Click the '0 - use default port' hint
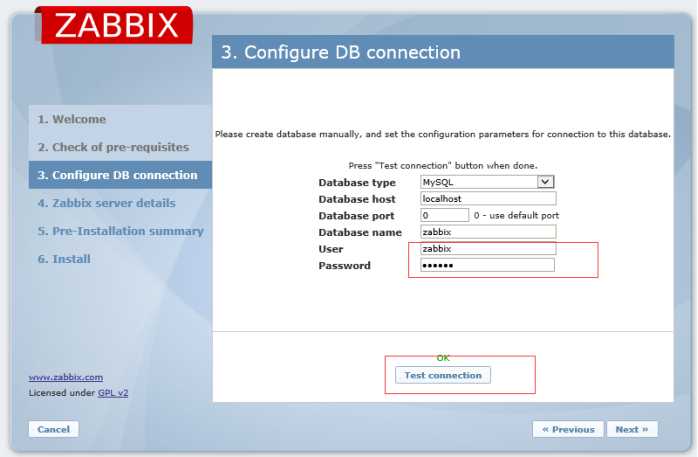 [516, 215]
